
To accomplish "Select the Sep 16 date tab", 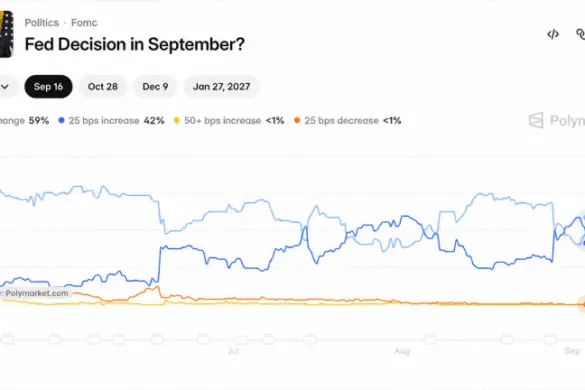I will (49, 87).
